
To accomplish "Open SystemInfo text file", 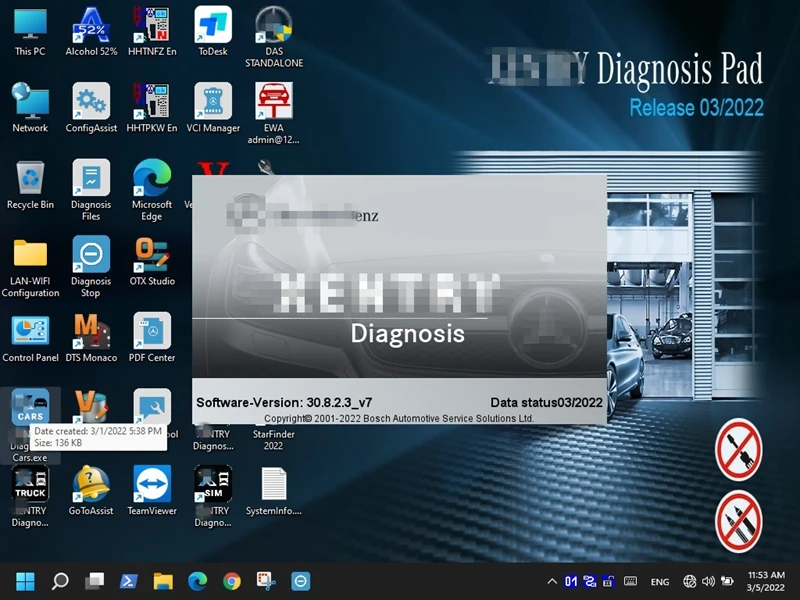I will coord(274,490).
